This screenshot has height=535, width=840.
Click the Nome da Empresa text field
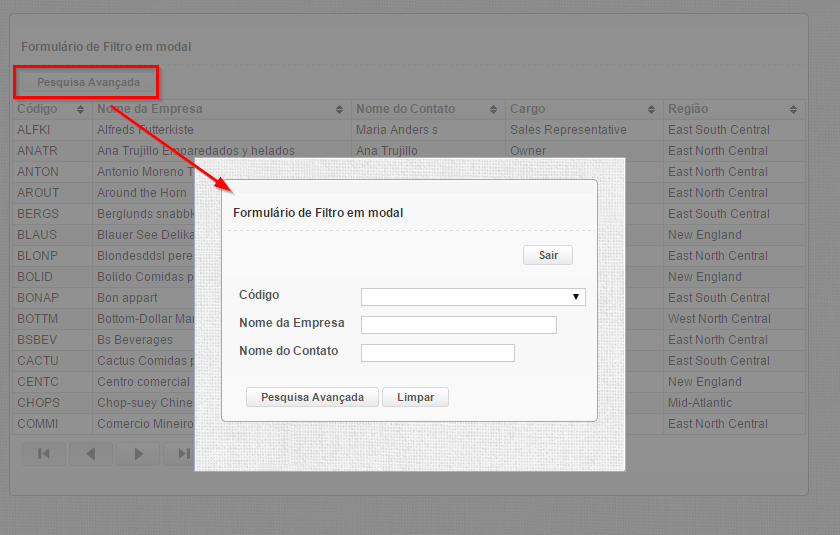(458, 325)
